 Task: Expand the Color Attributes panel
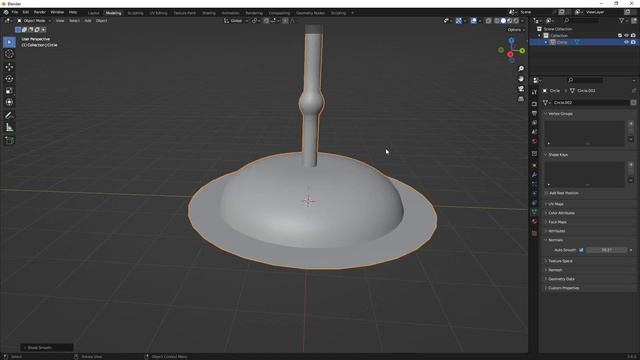pos(561,213)
